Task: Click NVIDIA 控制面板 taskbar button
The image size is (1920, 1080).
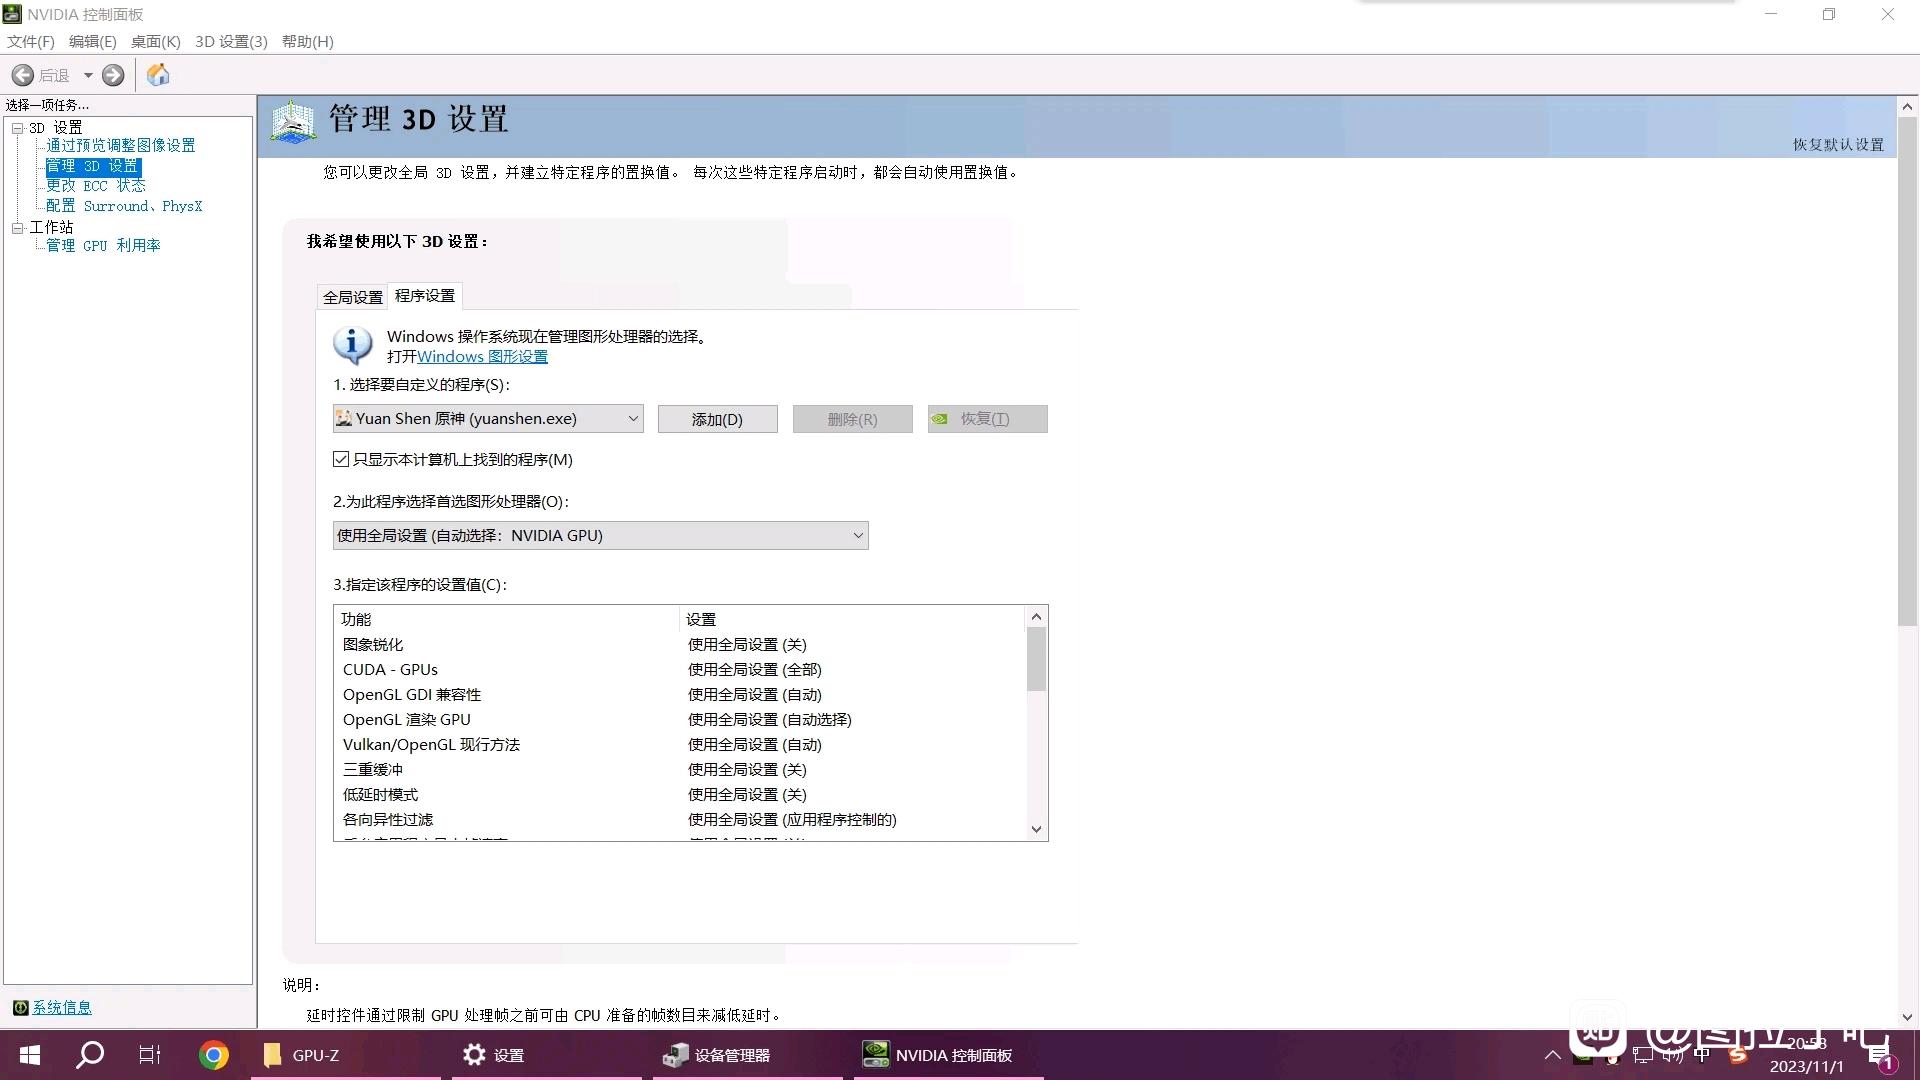Action: point(948,1055)
